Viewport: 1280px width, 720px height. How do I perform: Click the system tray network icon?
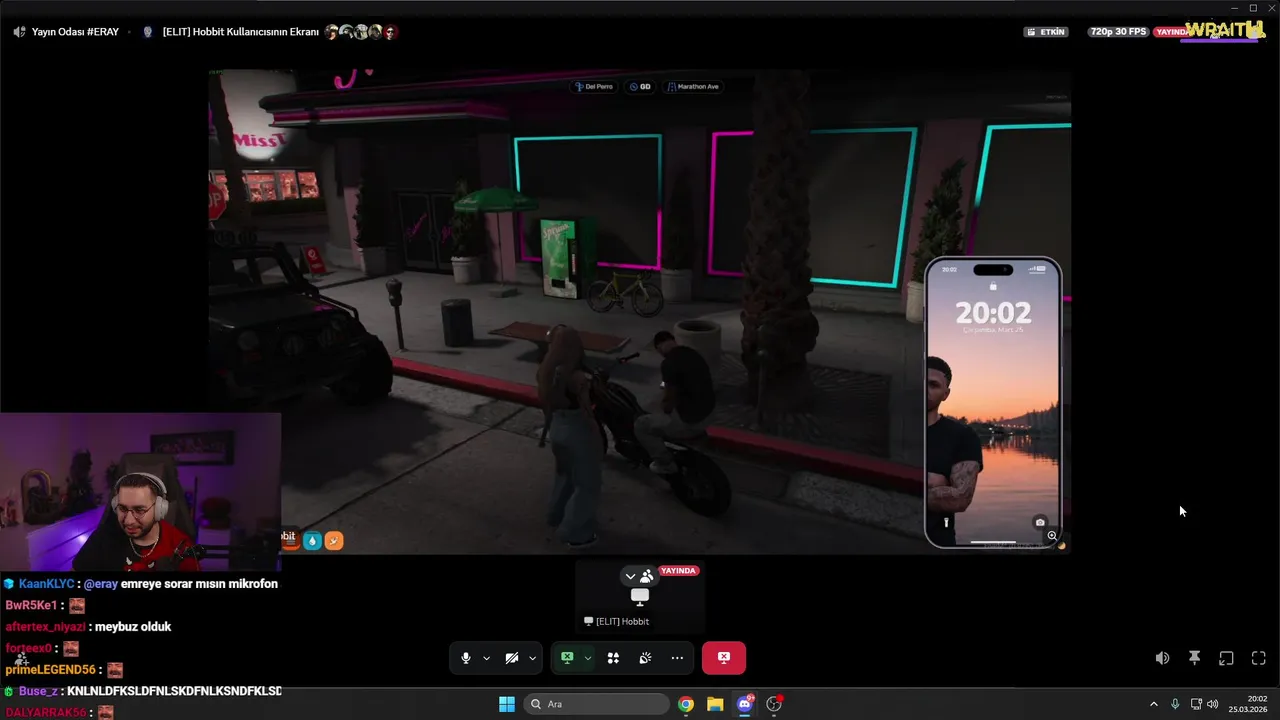pos(1196,704)
